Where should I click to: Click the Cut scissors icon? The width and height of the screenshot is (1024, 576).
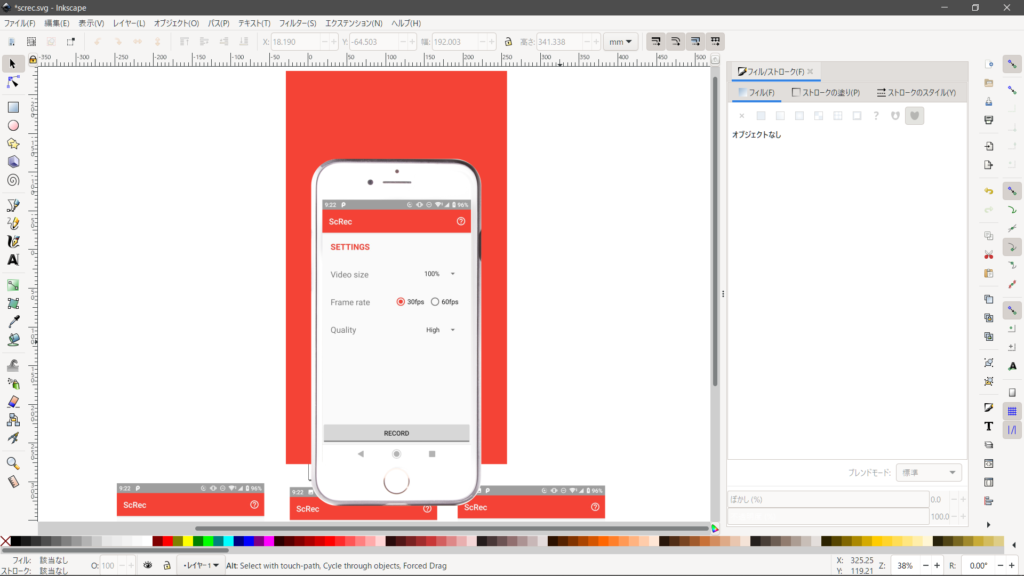[989, 254]
